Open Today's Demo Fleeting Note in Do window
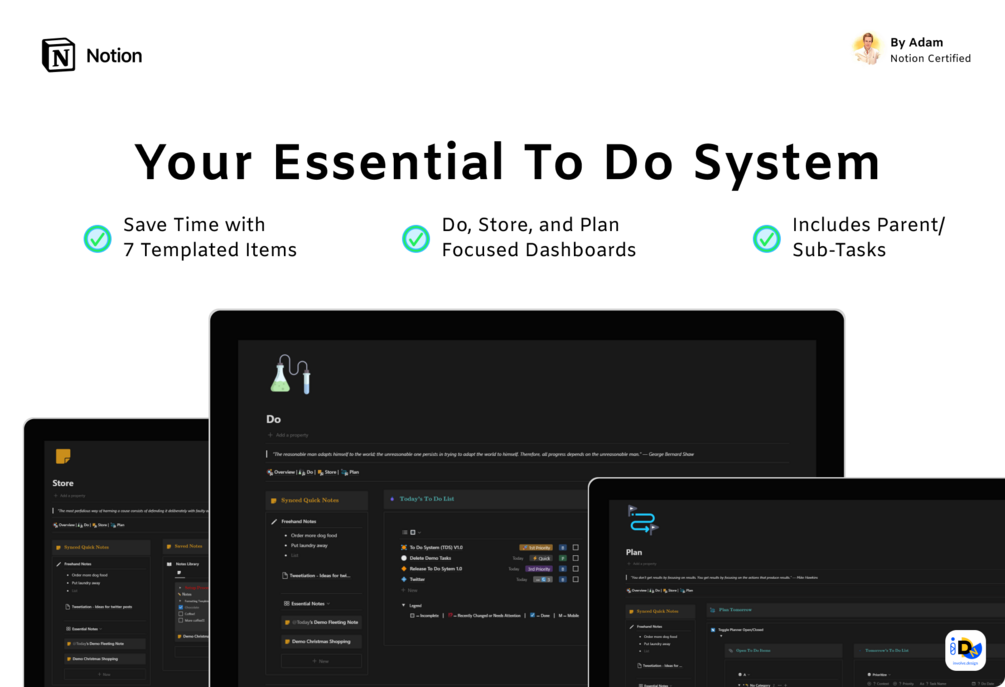This screenshot has width=1005, height=687. [x=321, y=622]
